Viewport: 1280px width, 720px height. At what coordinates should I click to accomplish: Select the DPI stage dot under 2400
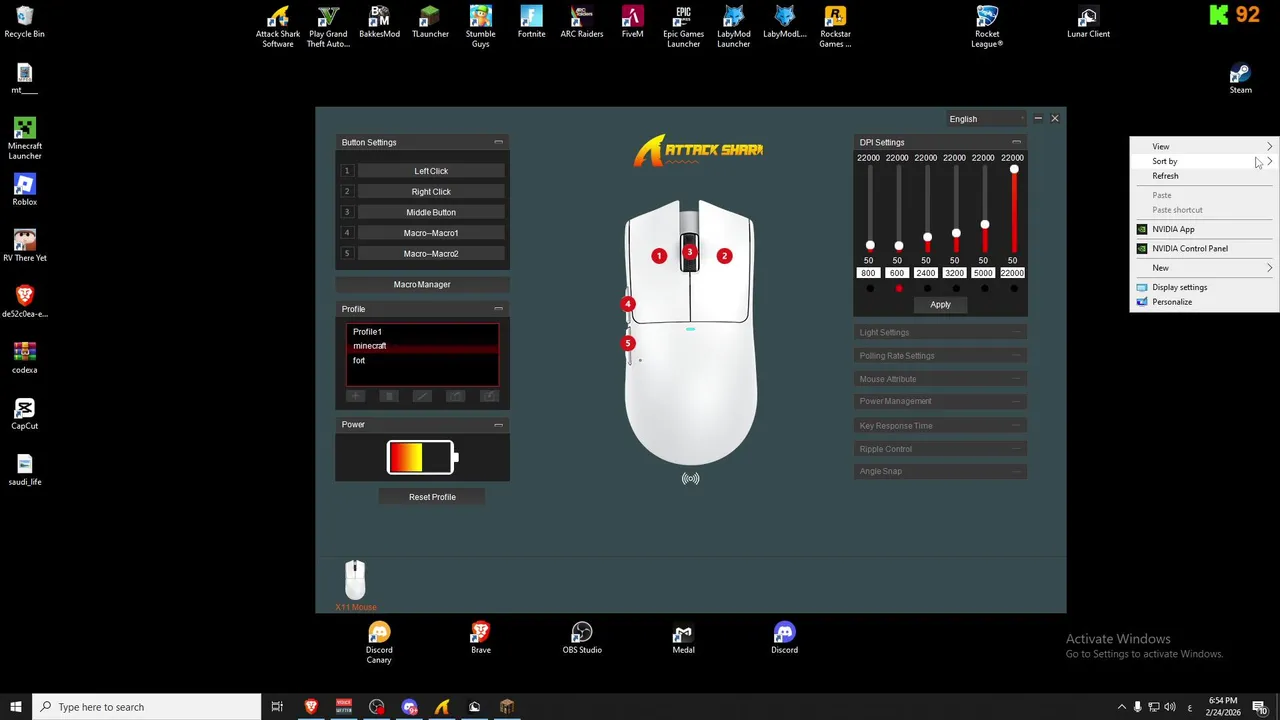coord(928,289)
